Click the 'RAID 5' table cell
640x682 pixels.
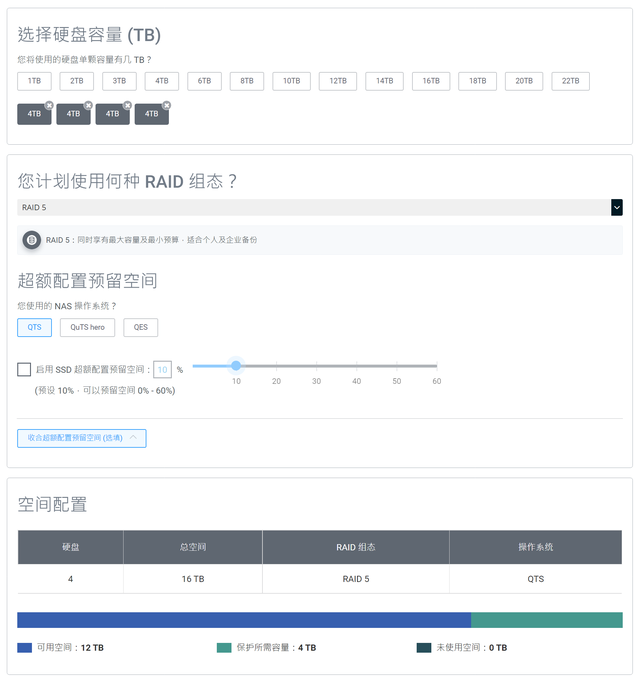356,579
